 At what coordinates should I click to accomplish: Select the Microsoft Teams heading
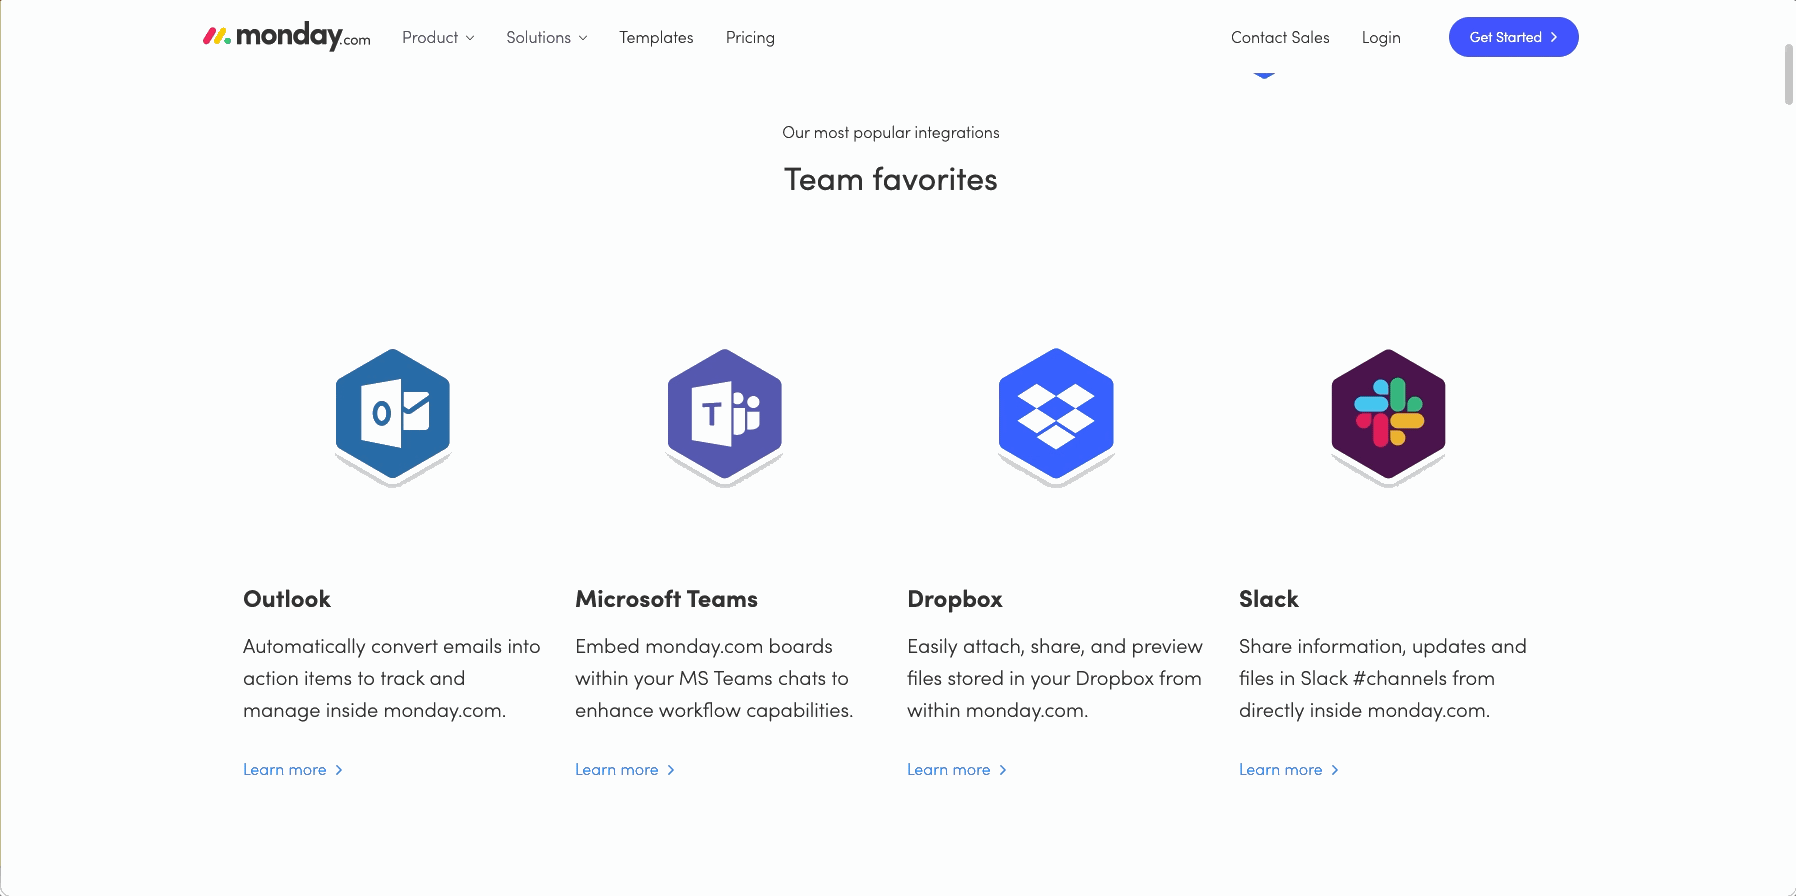click(666, 599)
